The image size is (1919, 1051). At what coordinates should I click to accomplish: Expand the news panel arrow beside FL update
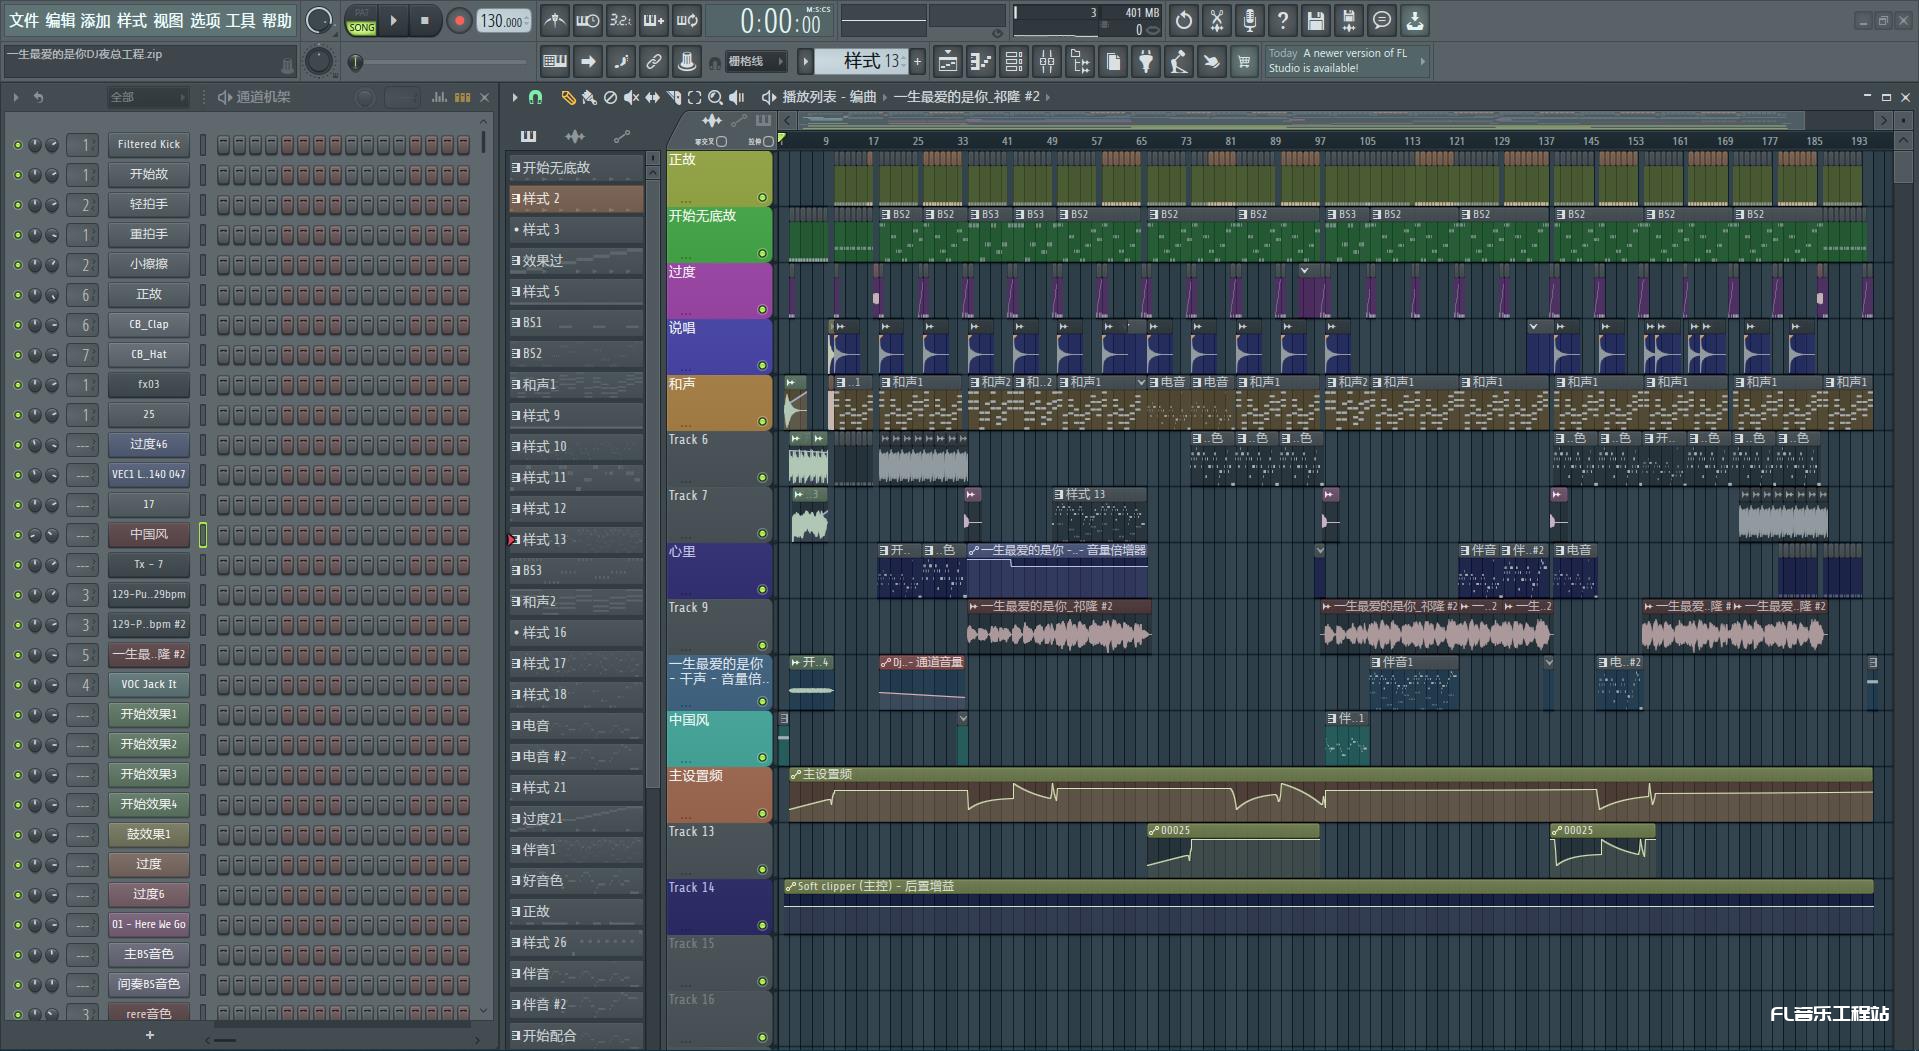click(x=1423, y=61)
